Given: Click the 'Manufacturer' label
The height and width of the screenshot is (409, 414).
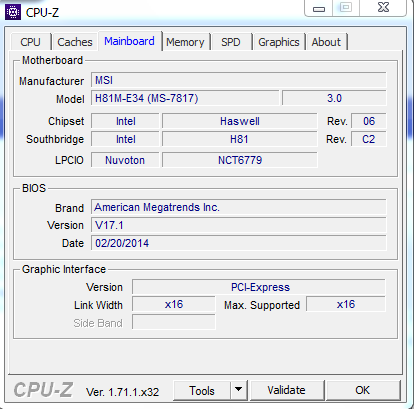Looking at the screenshot, I should pos(52,81).
